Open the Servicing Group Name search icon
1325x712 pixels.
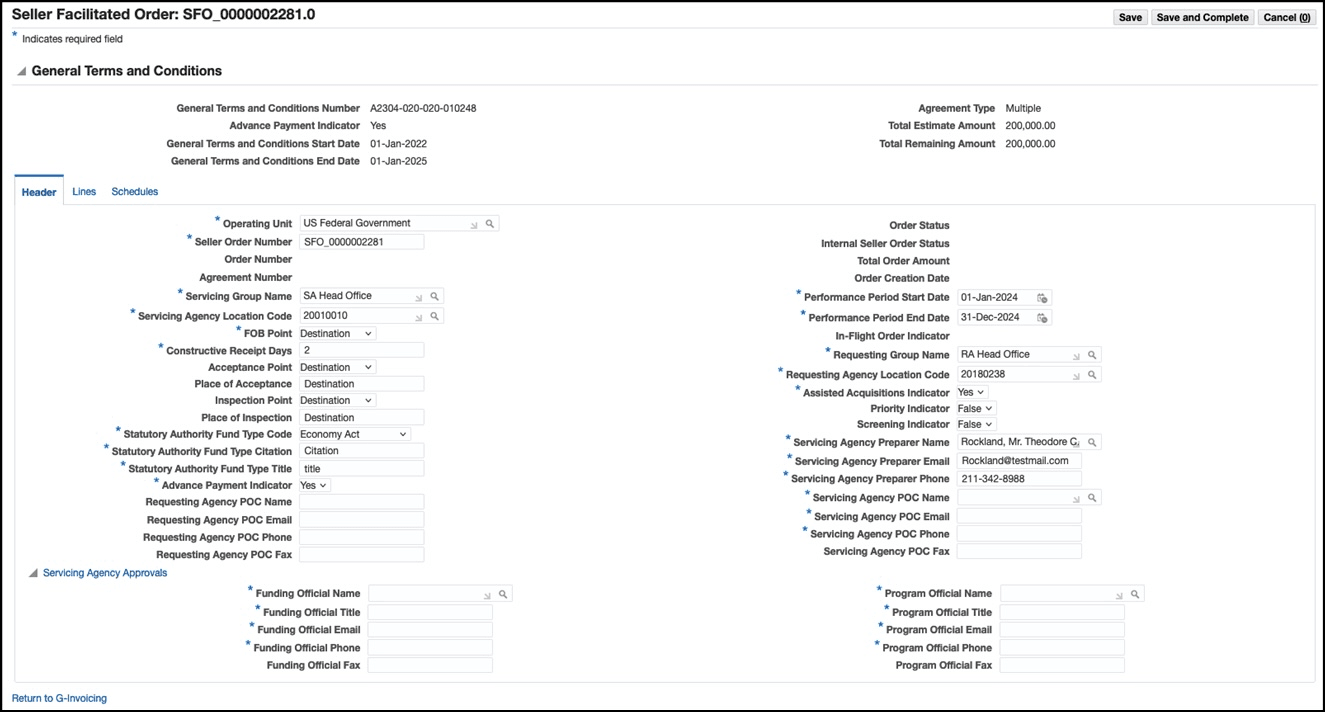[x=435, y=296]
